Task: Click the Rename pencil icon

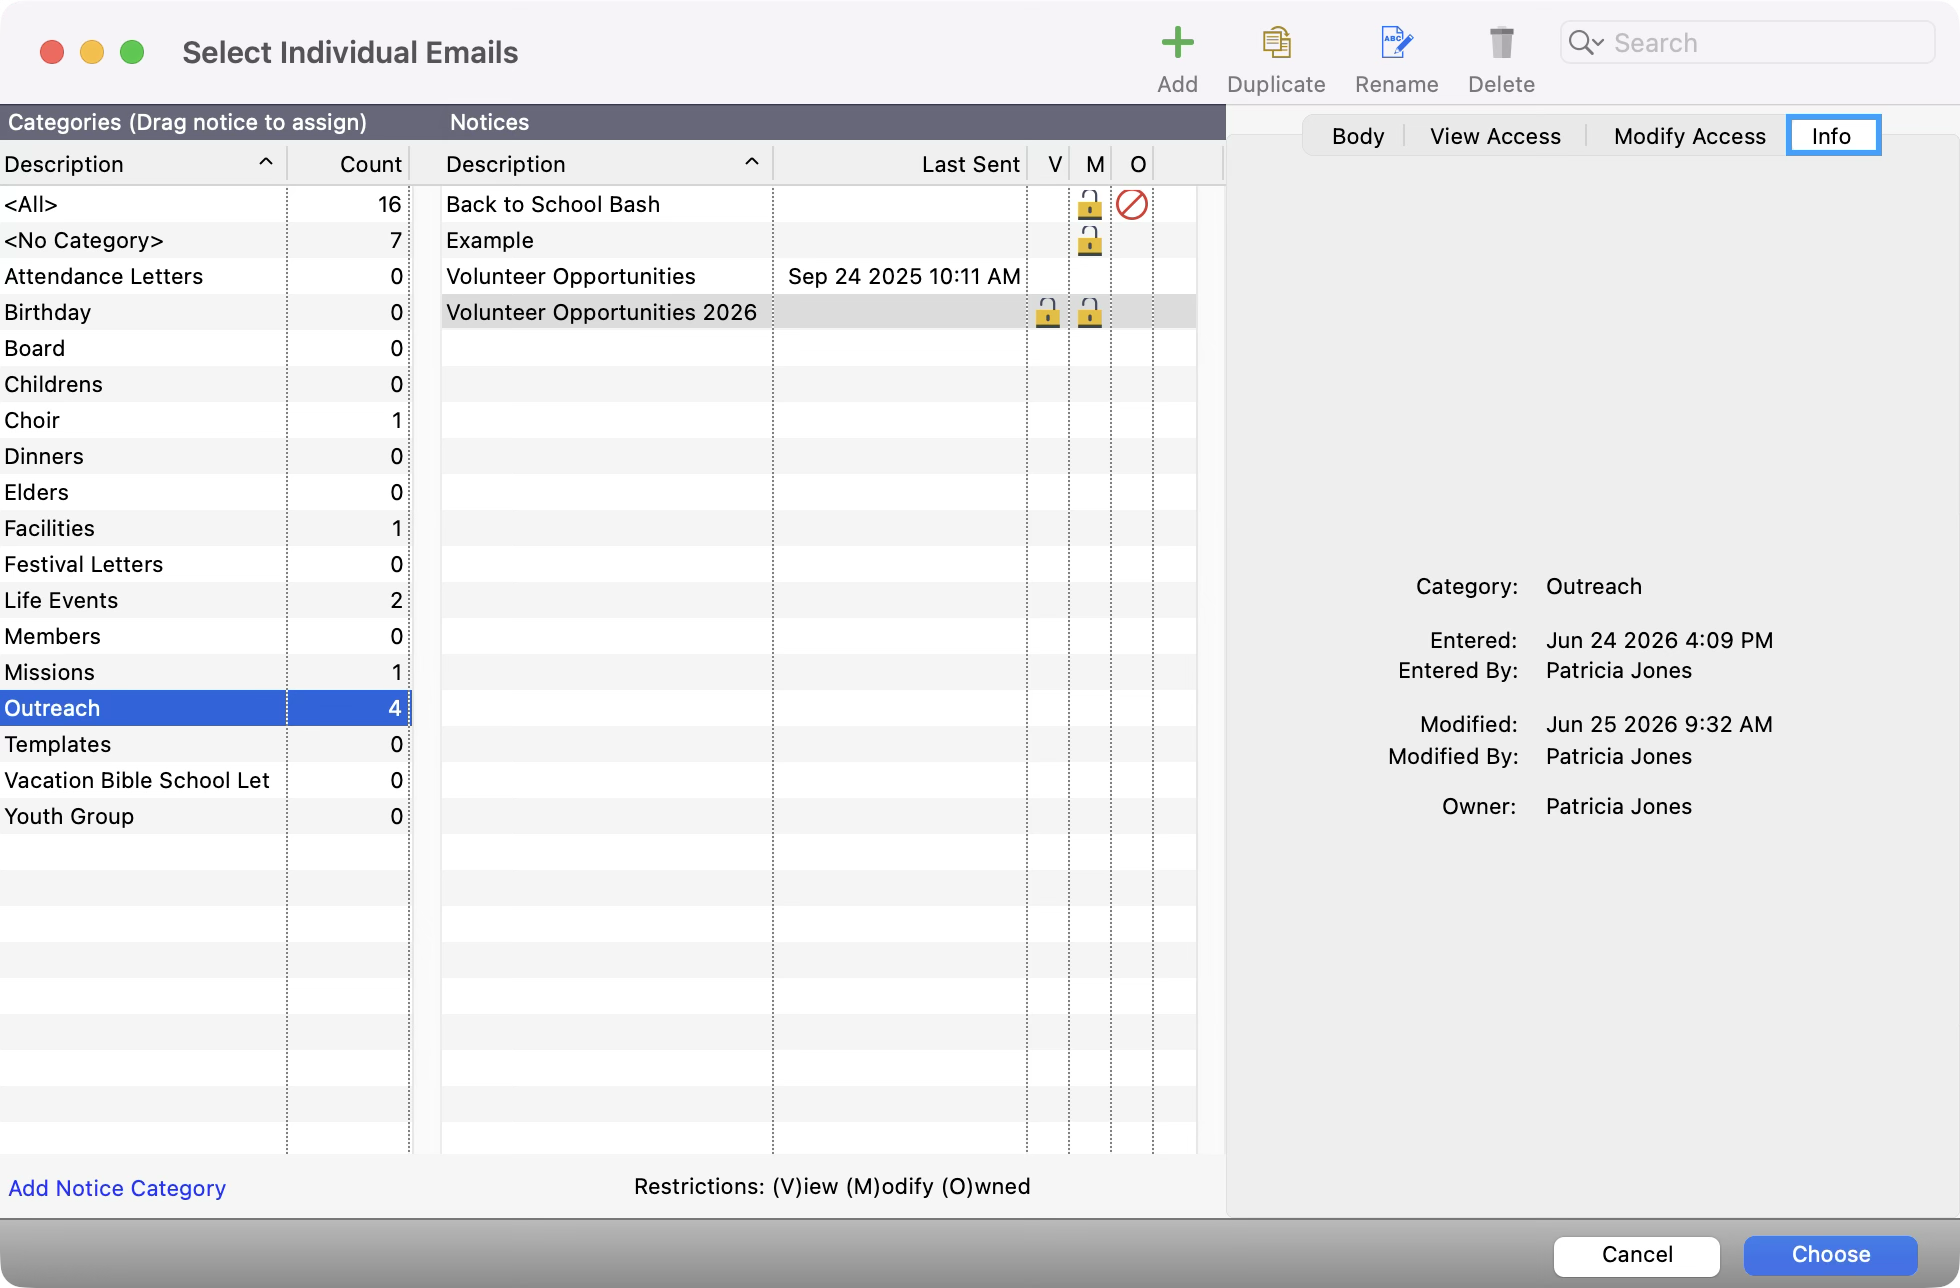Action: coord(1396,43)
